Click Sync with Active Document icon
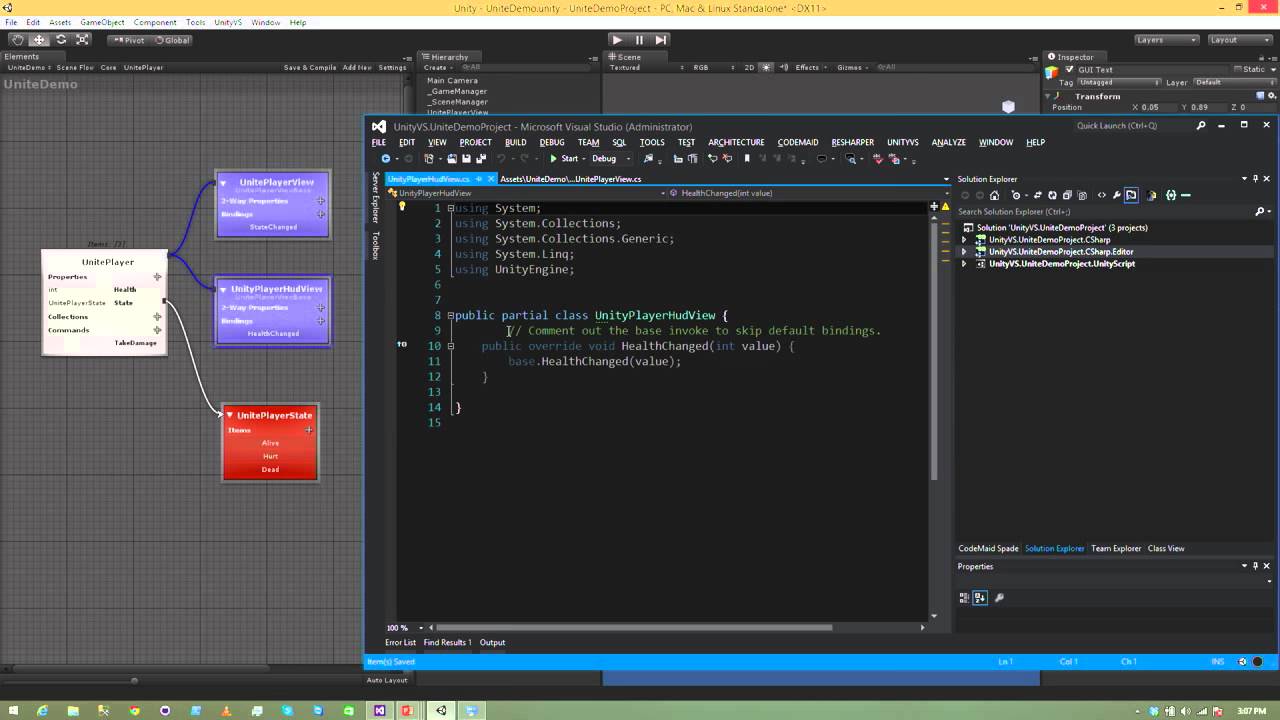This screenshot has width=1280, height=720. click(x=1037, y=195)
